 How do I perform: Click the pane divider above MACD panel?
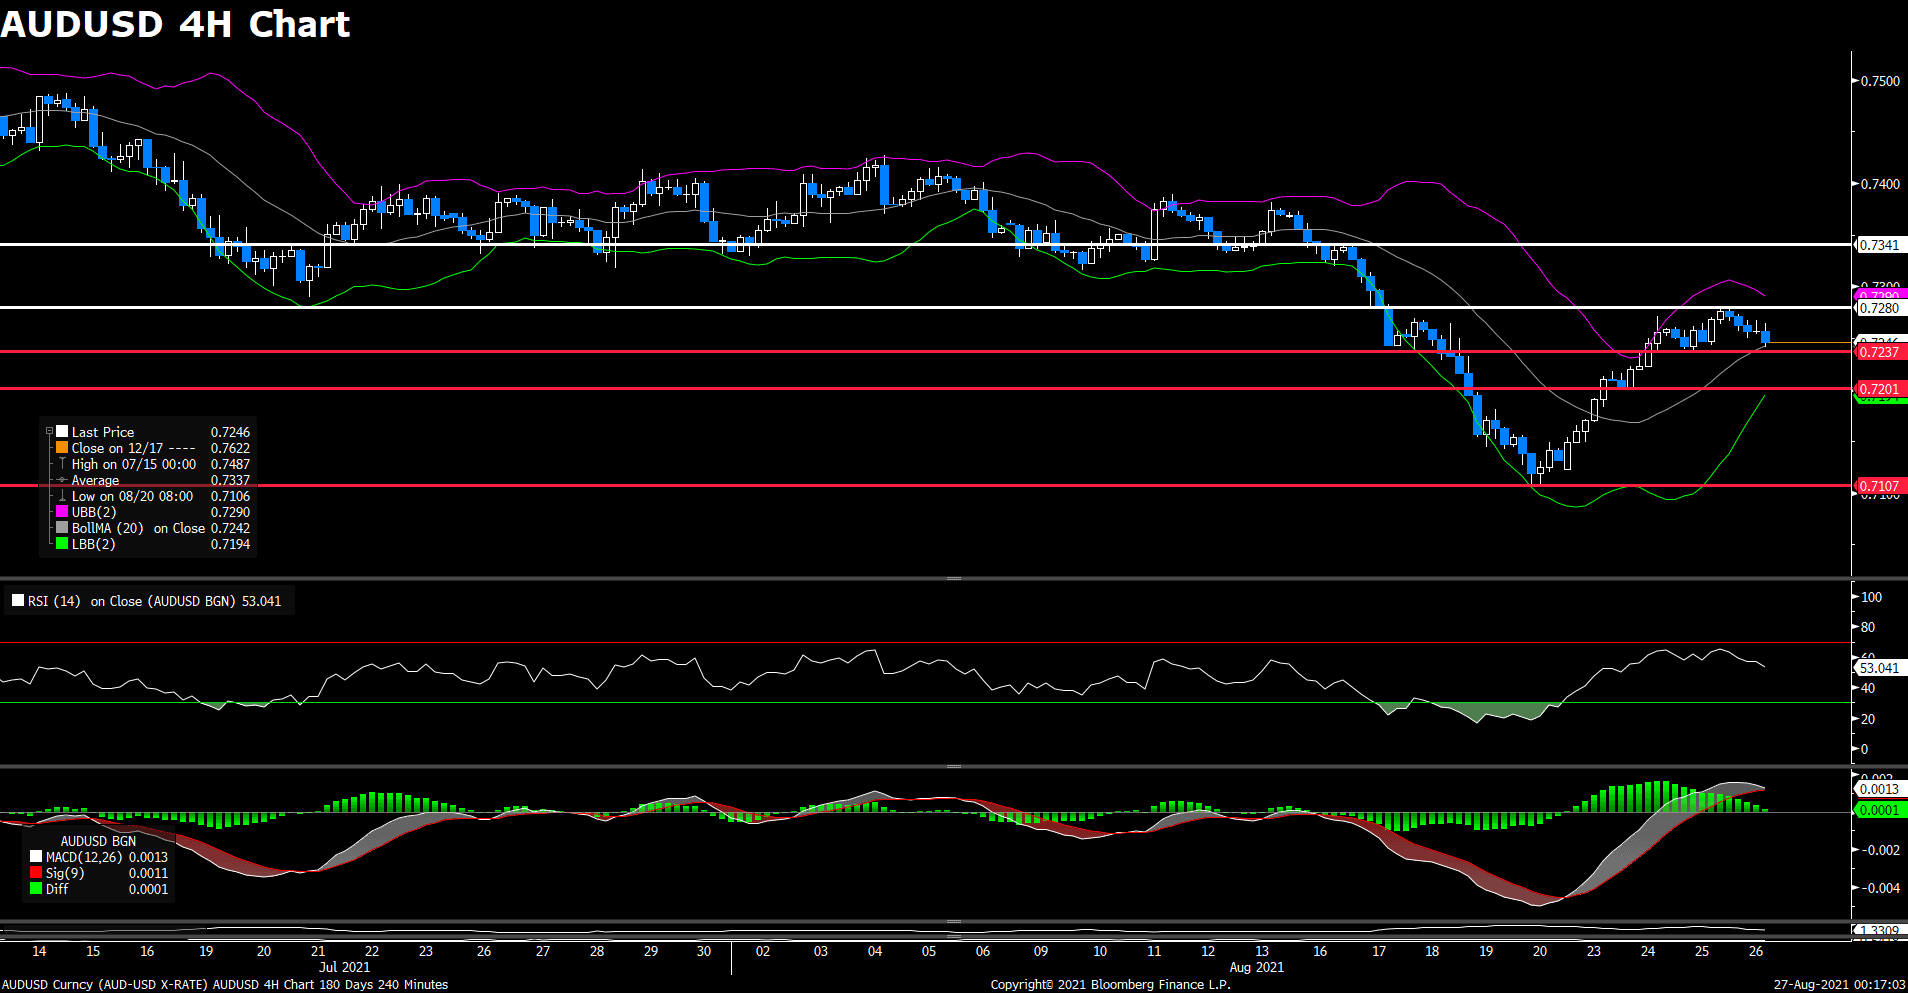(954, 766)
